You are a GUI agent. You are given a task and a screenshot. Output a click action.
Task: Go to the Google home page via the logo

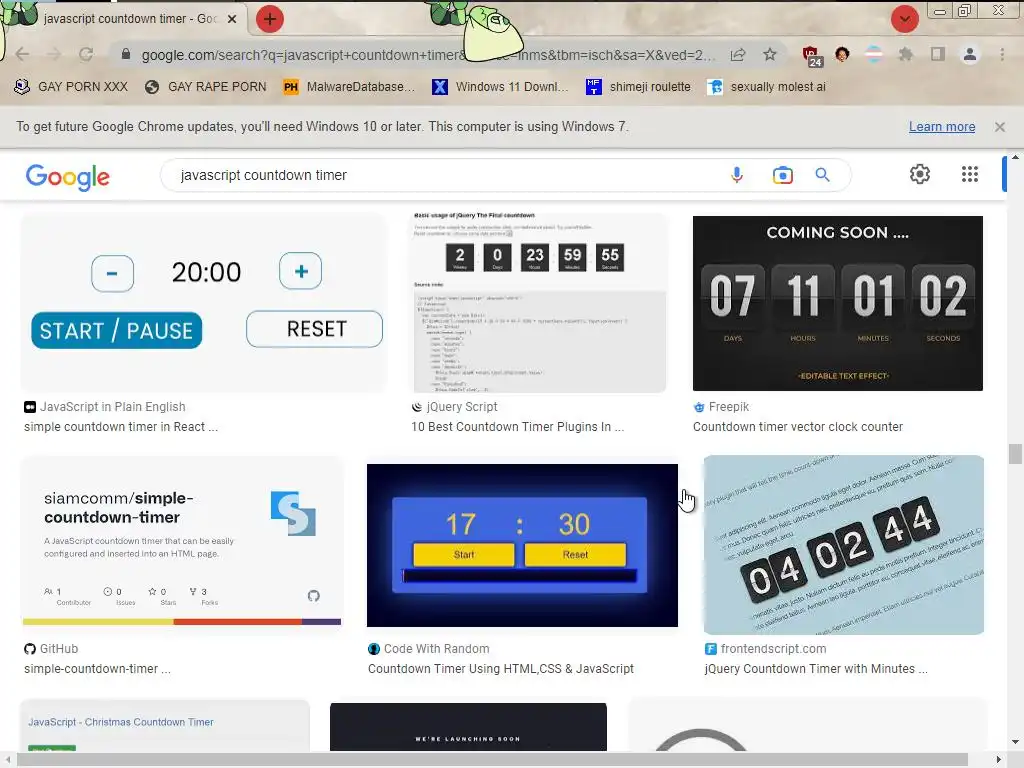tap(68, 176)
